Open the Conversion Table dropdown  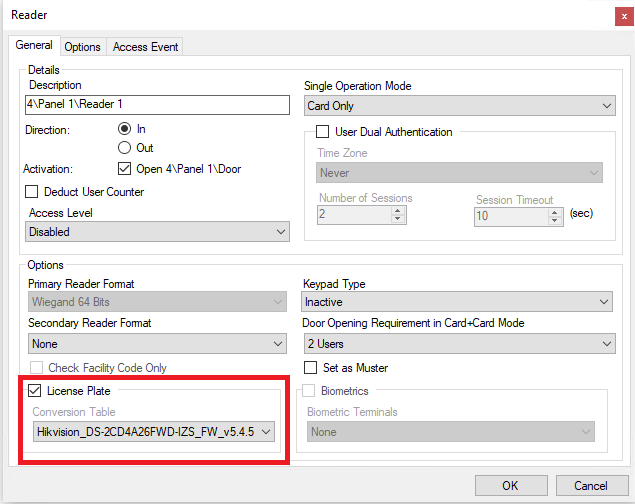point(154,432)
